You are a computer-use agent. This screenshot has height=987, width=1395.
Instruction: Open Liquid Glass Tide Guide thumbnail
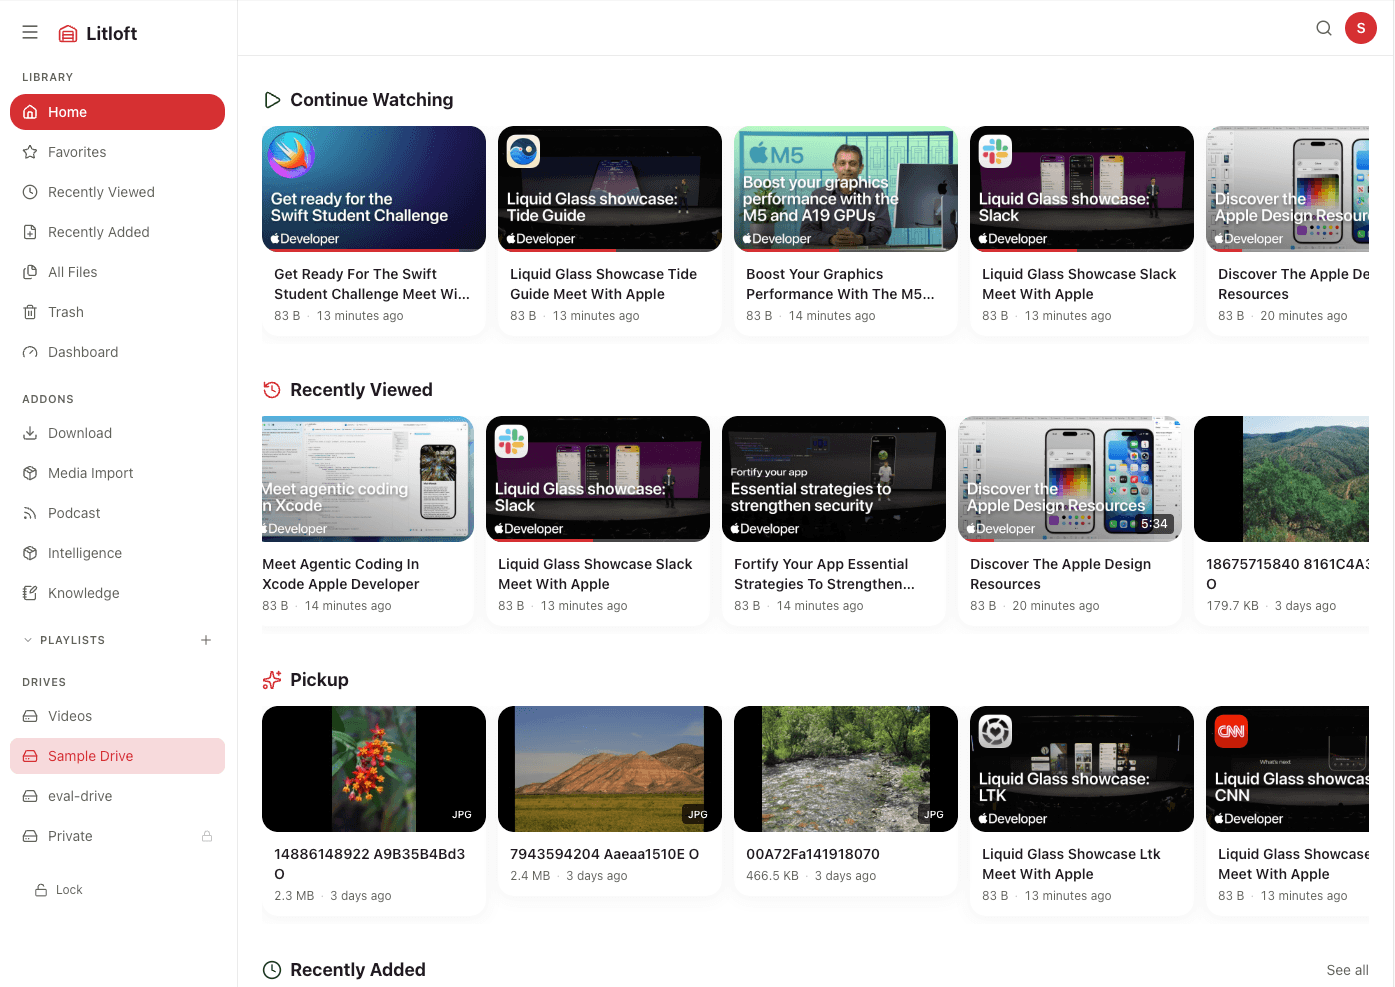pos(610,189)
